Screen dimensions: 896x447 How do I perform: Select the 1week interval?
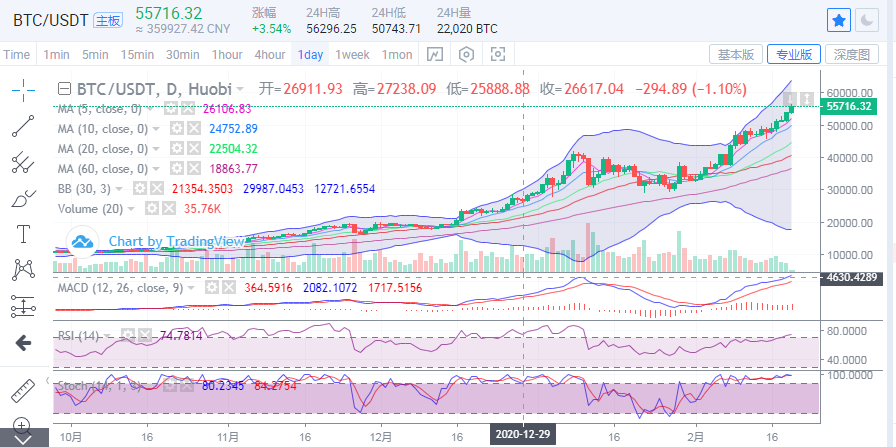(x=352, y=55)
